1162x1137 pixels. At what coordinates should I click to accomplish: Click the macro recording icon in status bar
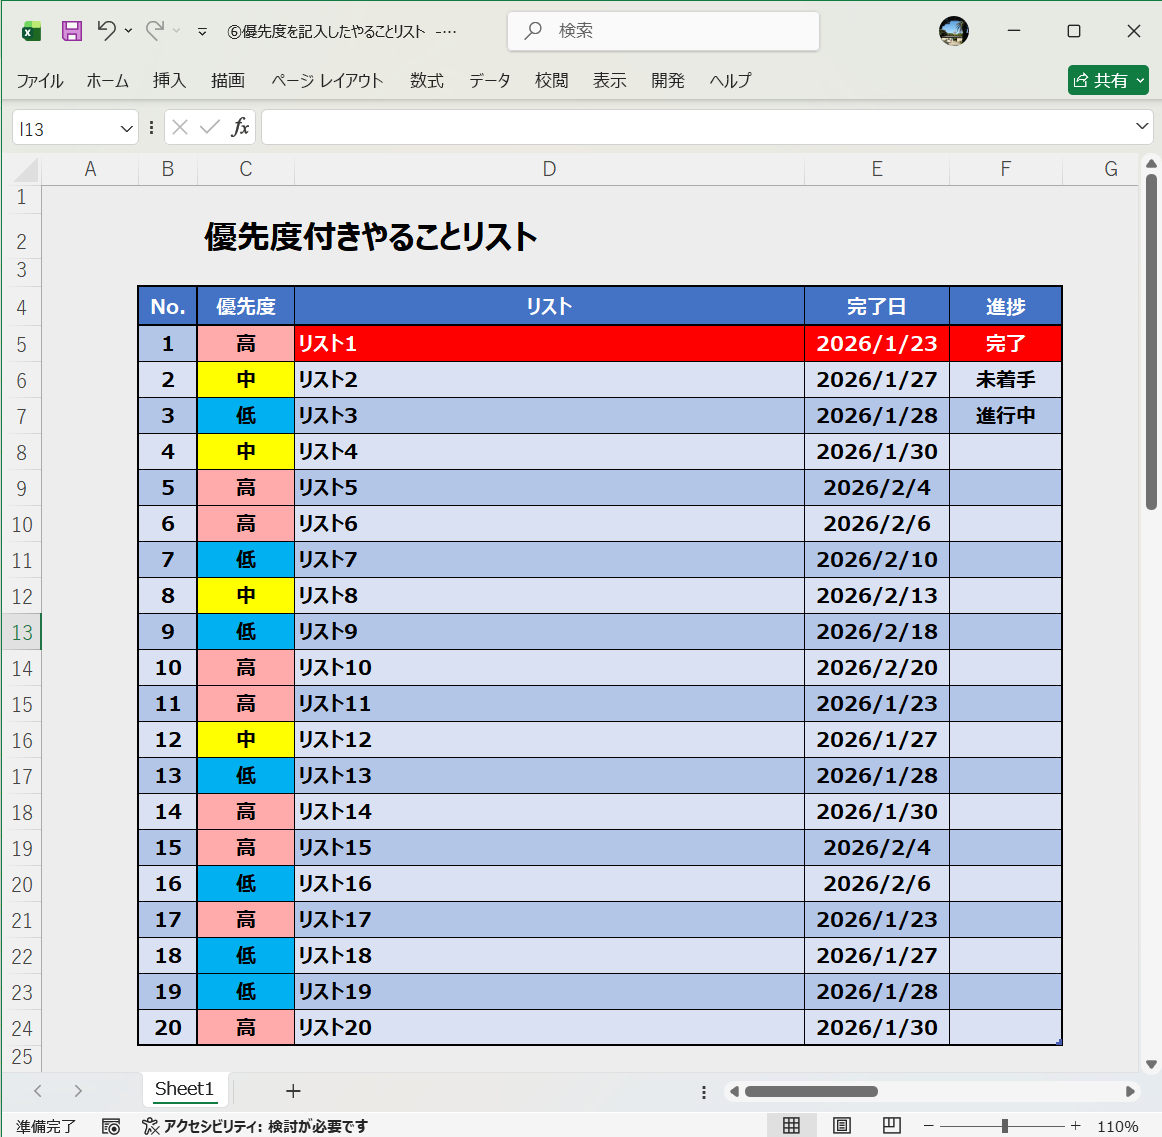110,1126
